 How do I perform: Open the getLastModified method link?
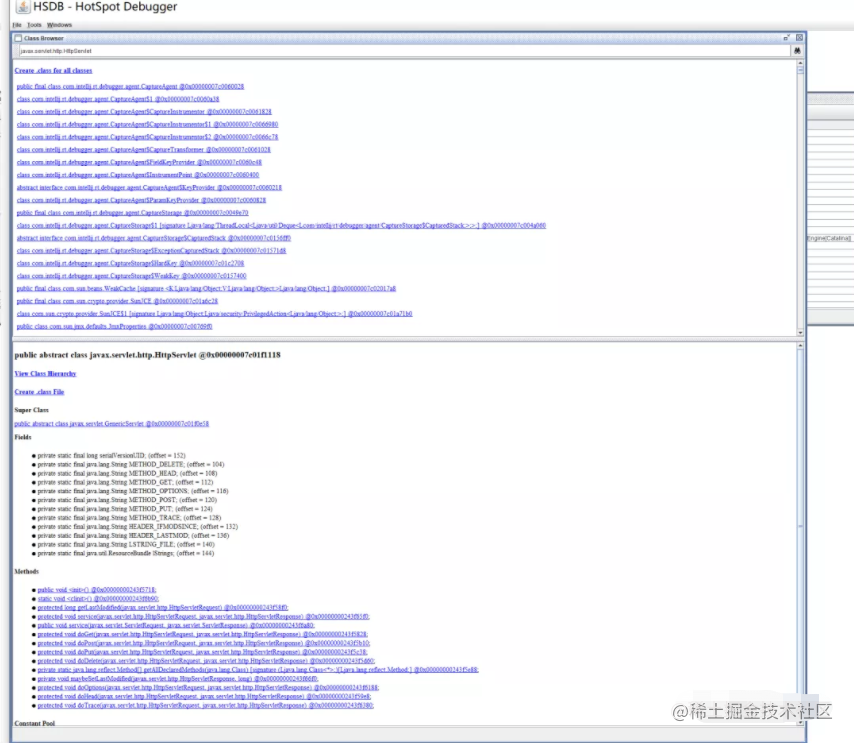163,607
